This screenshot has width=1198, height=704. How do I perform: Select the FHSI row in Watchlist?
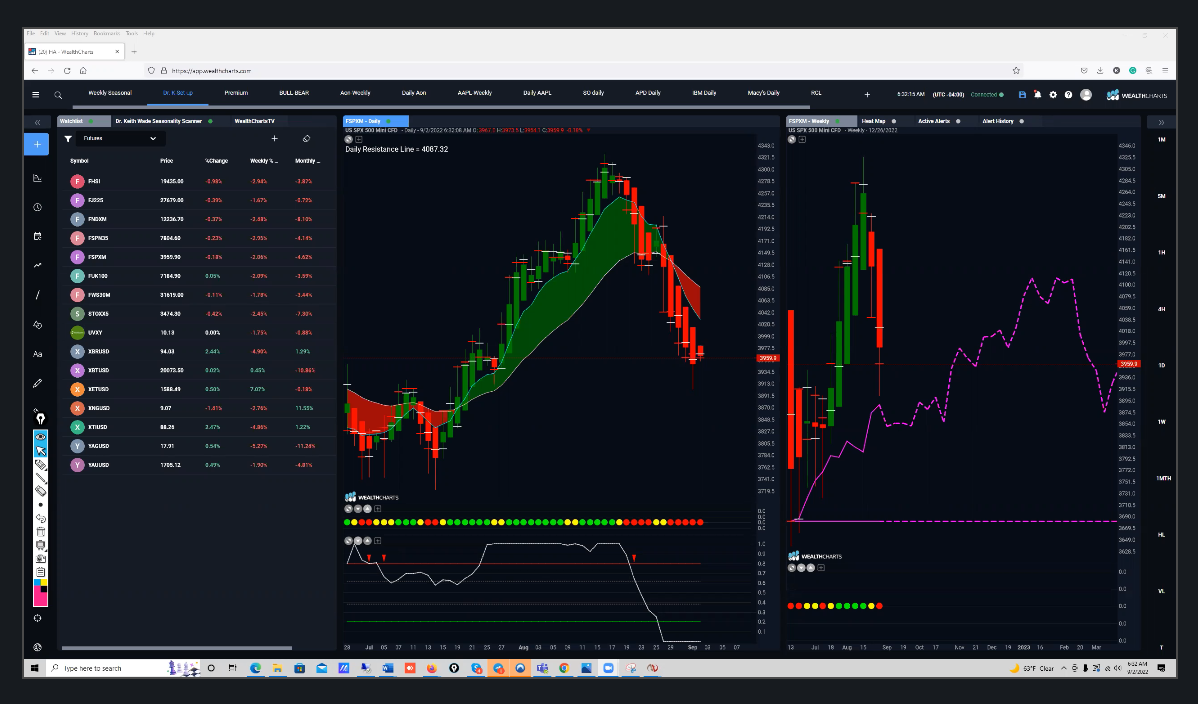point(197,181)
